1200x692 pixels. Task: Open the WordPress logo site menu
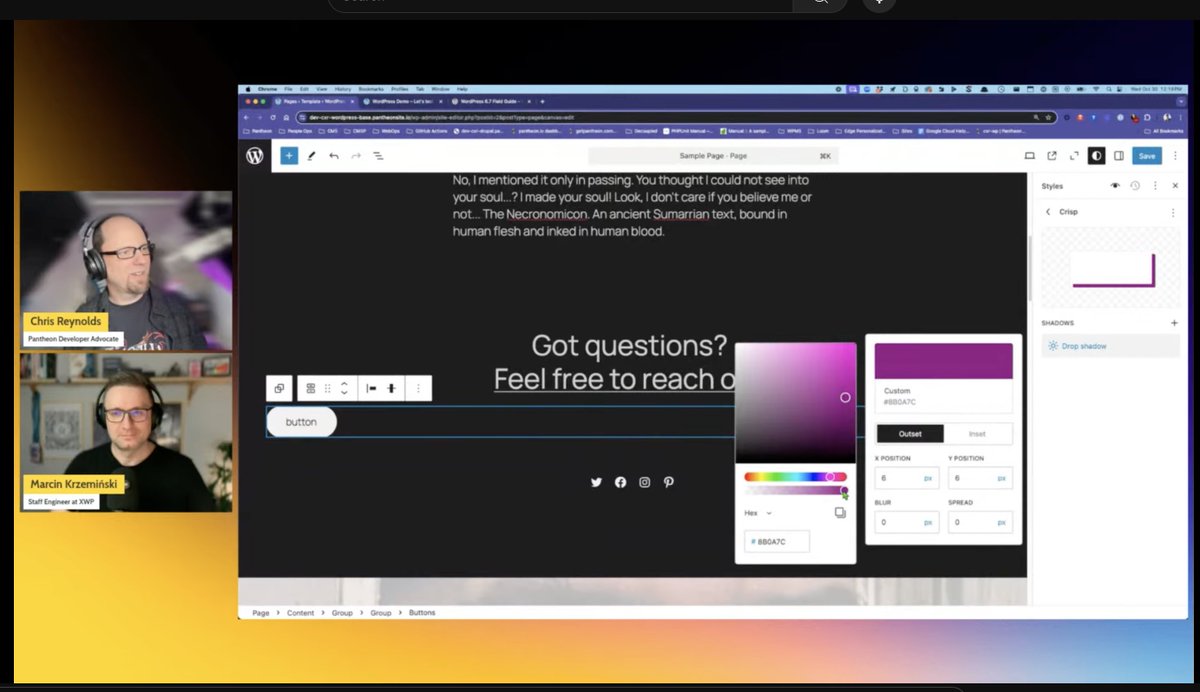[x=255, y=156]
